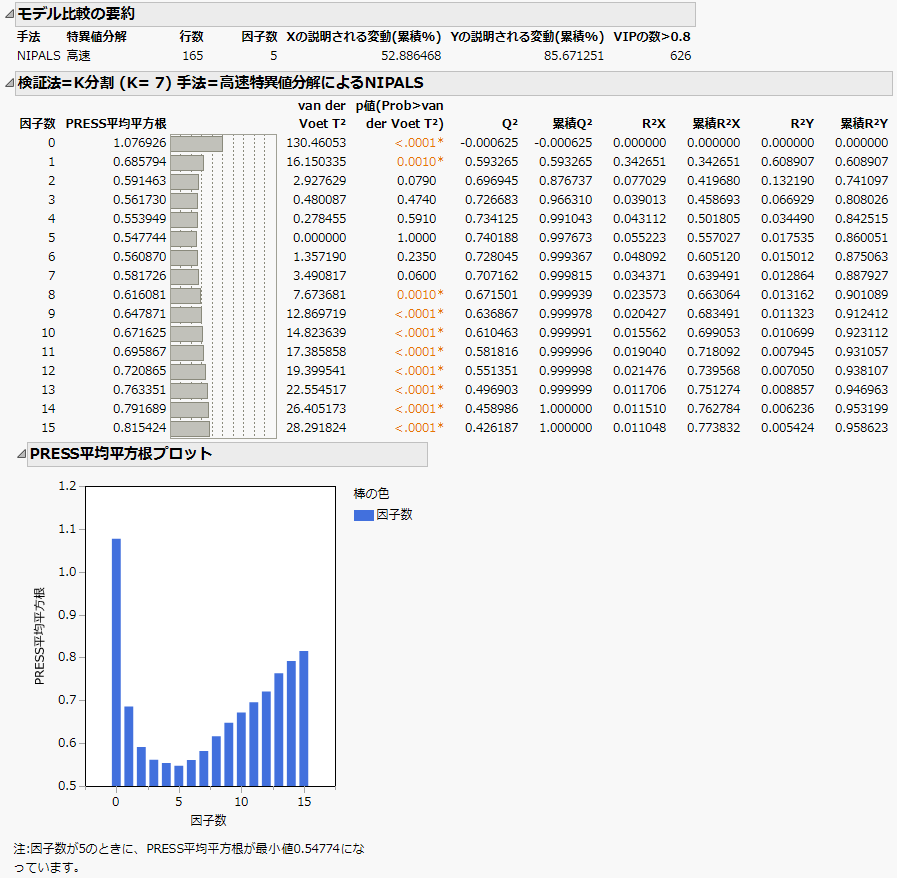Click the 1.2 tick on Y axis
Viewport: 897px width, 878px height.
[67, 486]
